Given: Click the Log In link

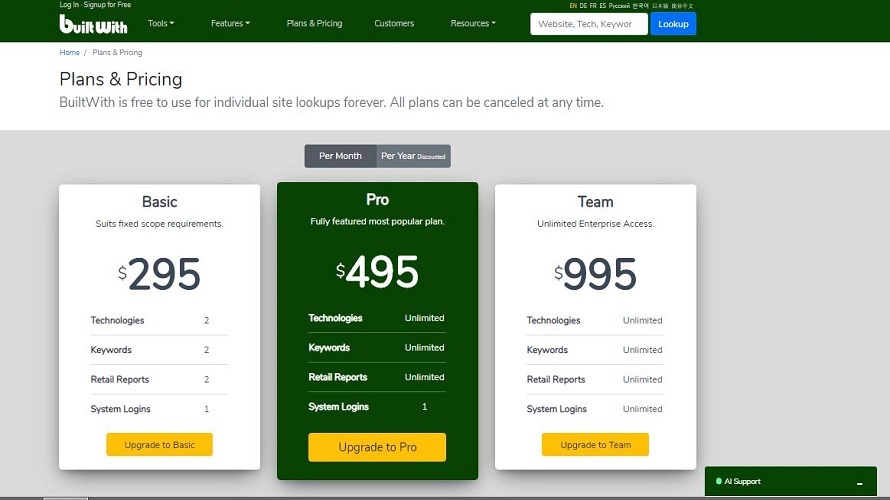Looking at the screenshot, I should point(69,5).
